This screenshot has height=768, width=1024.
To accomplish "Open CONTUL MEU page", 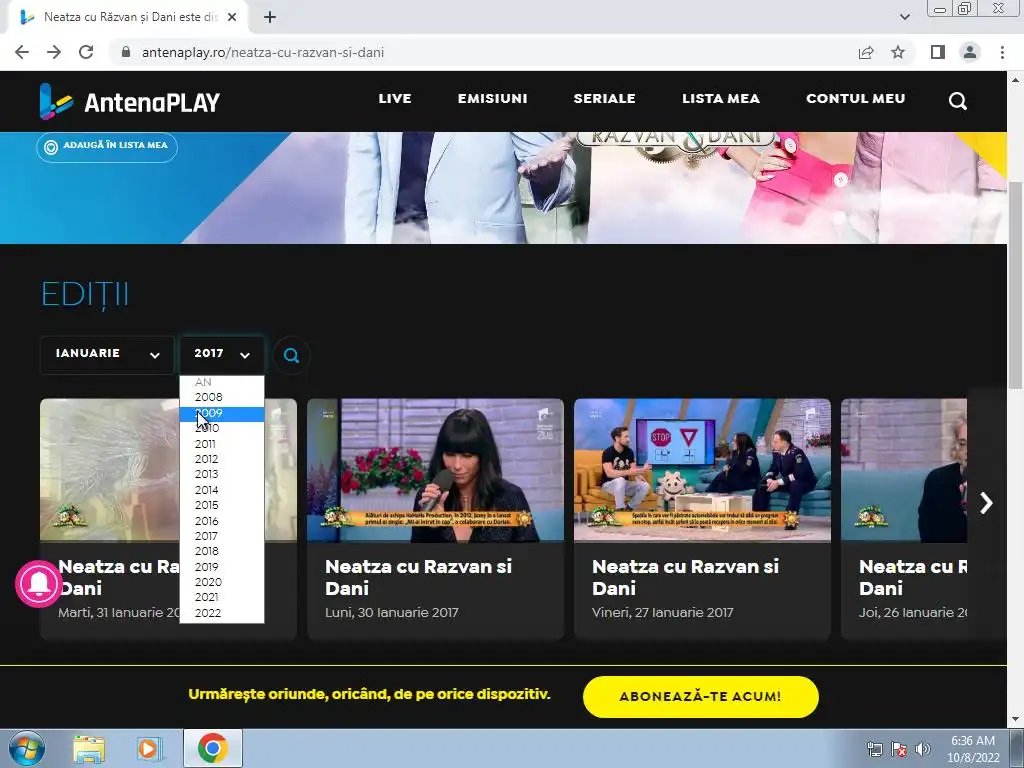I will tap(856, 99).
